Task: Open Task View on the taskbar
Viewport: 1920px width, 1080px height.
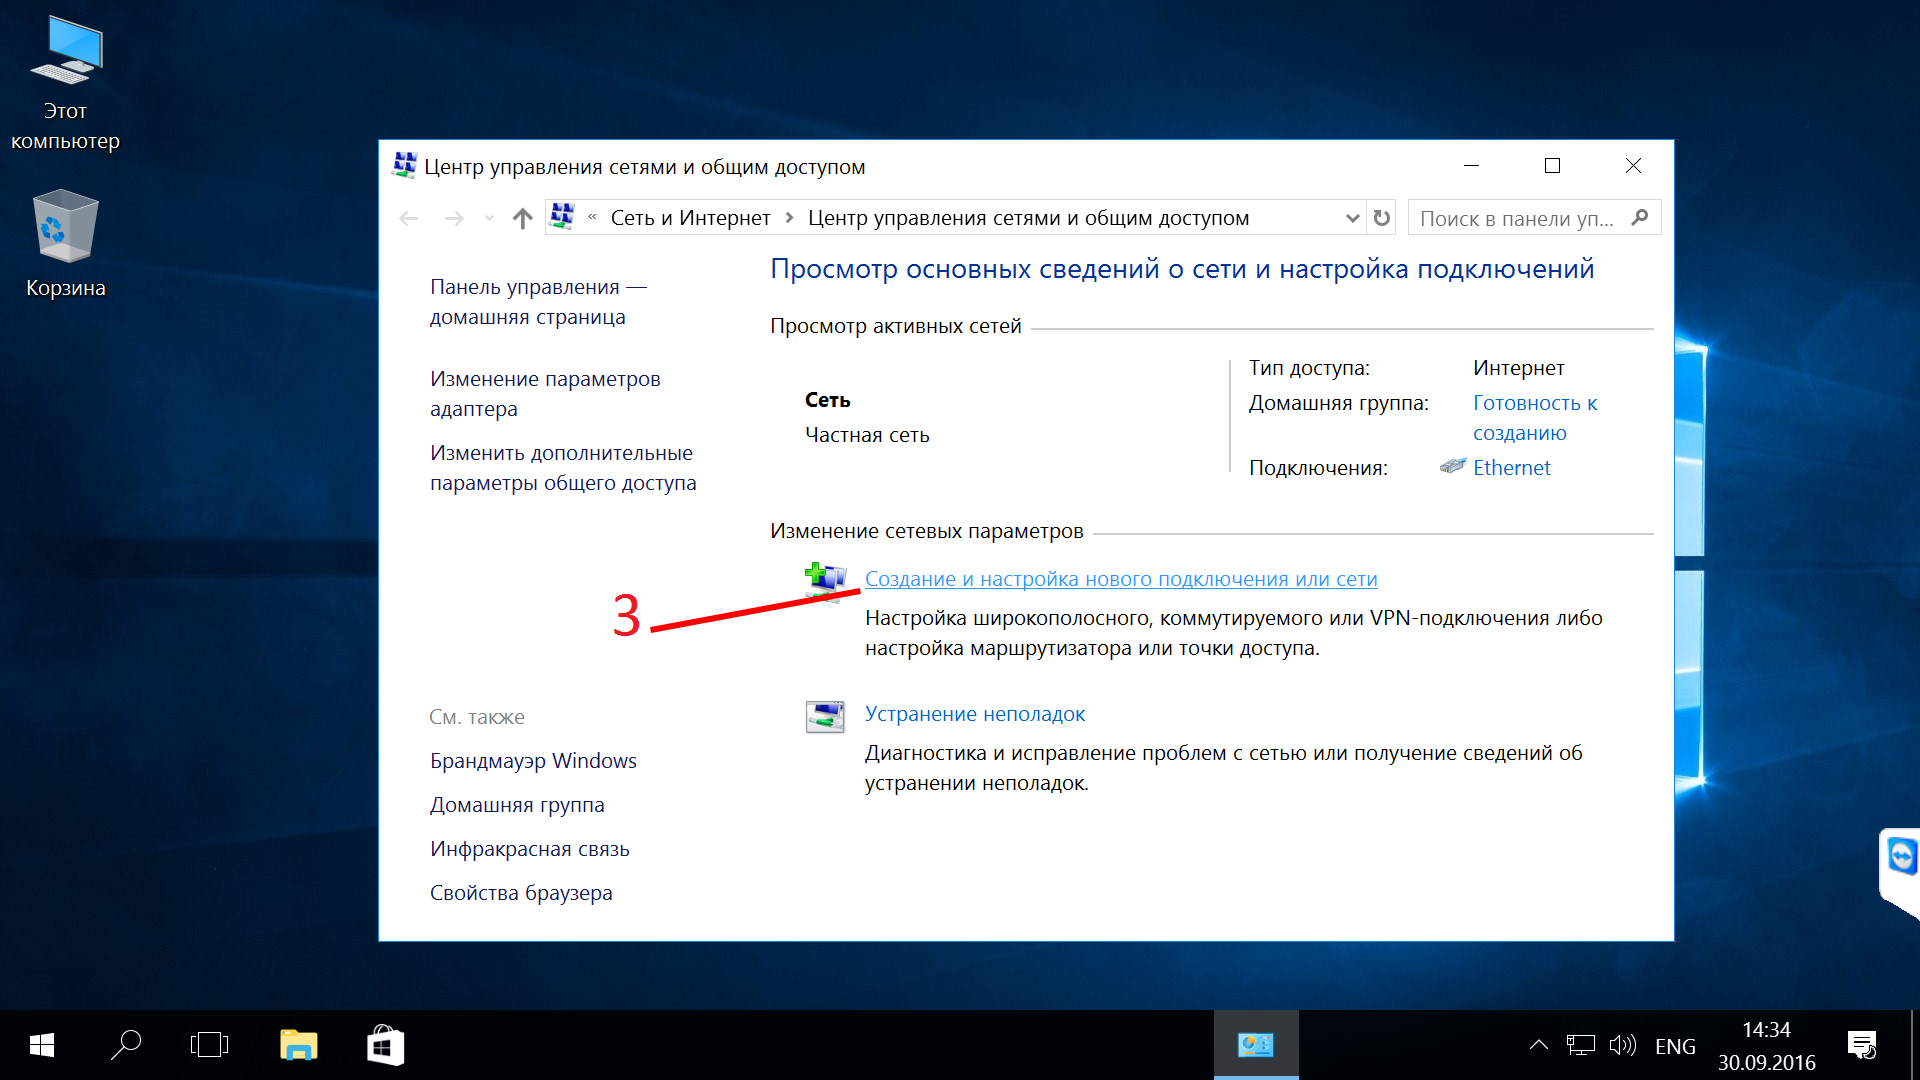Action: coord(209,1045)
